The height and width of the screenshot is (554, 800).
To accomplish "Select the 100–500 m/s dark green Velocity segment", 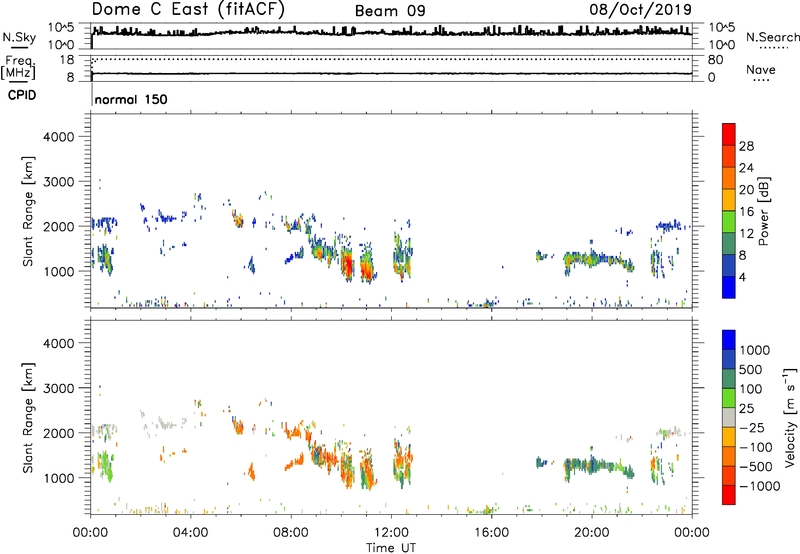I will [x=729, y=379].
